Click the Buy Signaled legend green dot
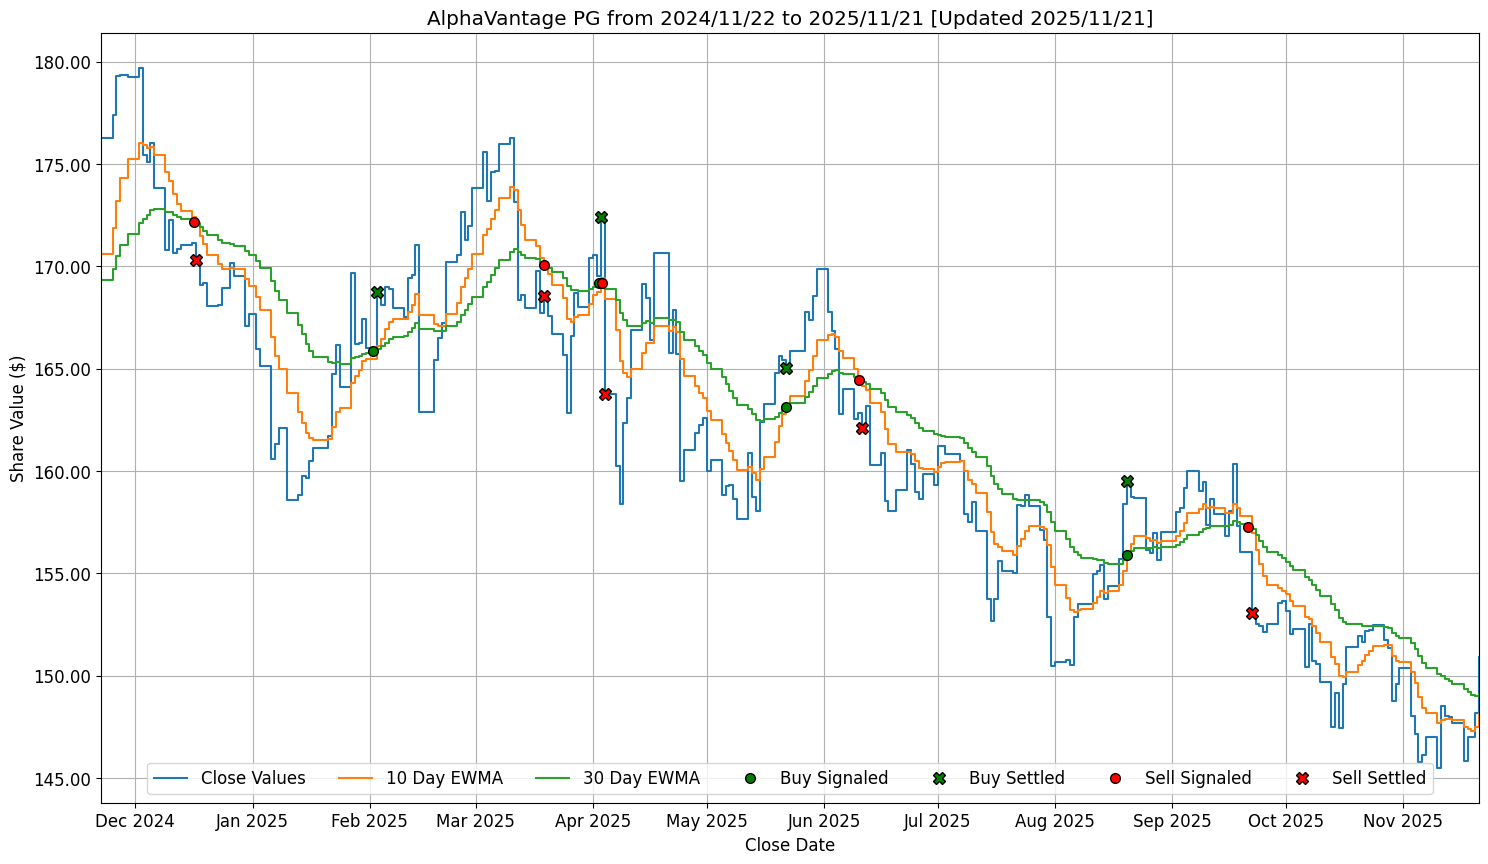The image size is (1488, 864). 750,778
